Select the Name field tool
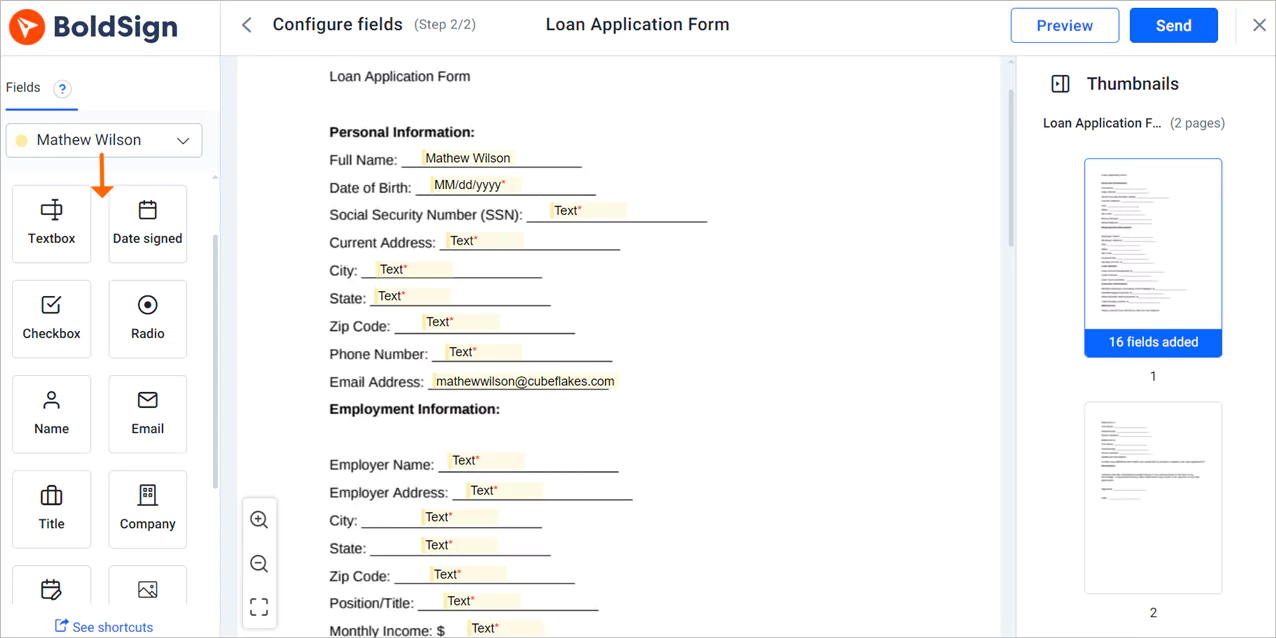This screenshot has height=638, width=1276. pyautogui.click(x=52, y=414)
